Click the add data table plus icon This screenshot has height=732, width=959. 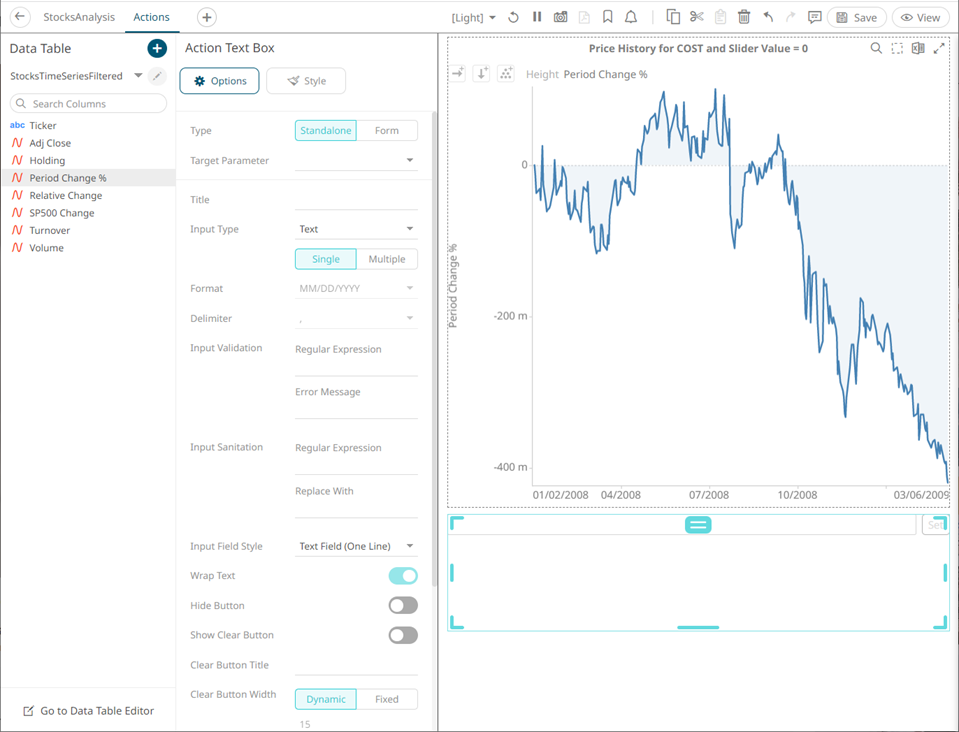[157, 48]
